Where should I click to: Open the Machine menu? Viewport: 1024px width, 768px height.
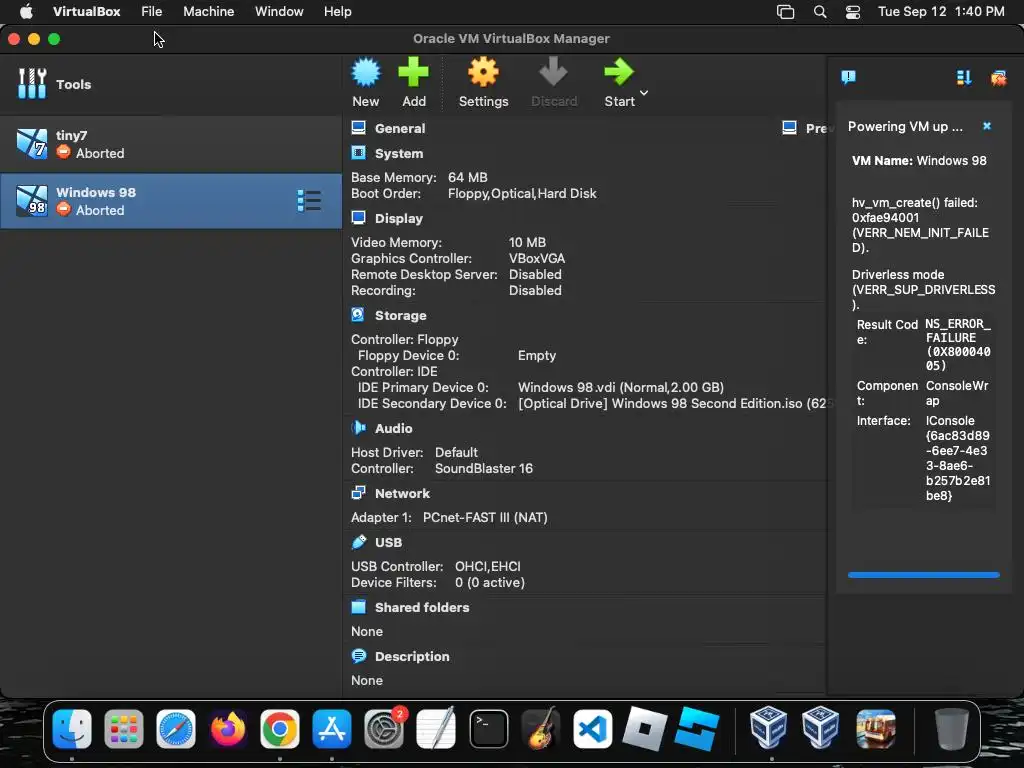tap(208, 12)
